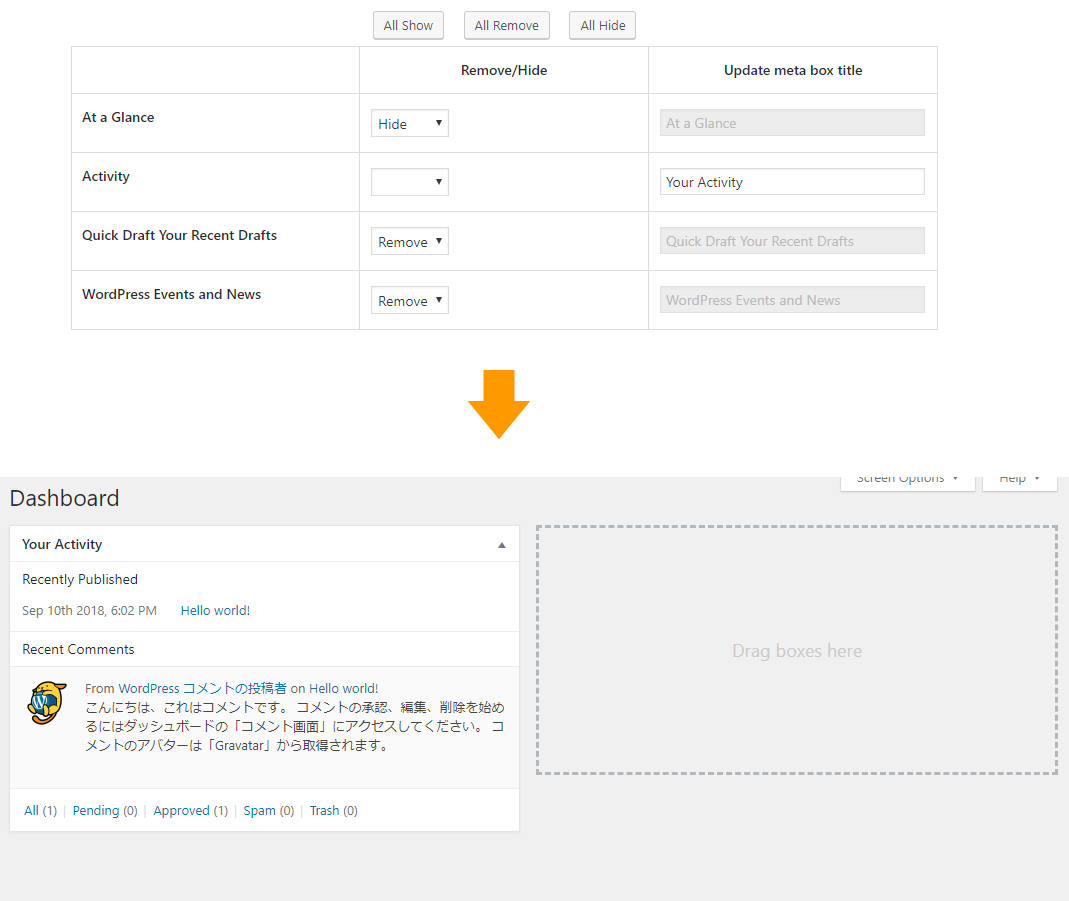Click the At a Glance row label

pyautogui.click(x=118, y=117)
